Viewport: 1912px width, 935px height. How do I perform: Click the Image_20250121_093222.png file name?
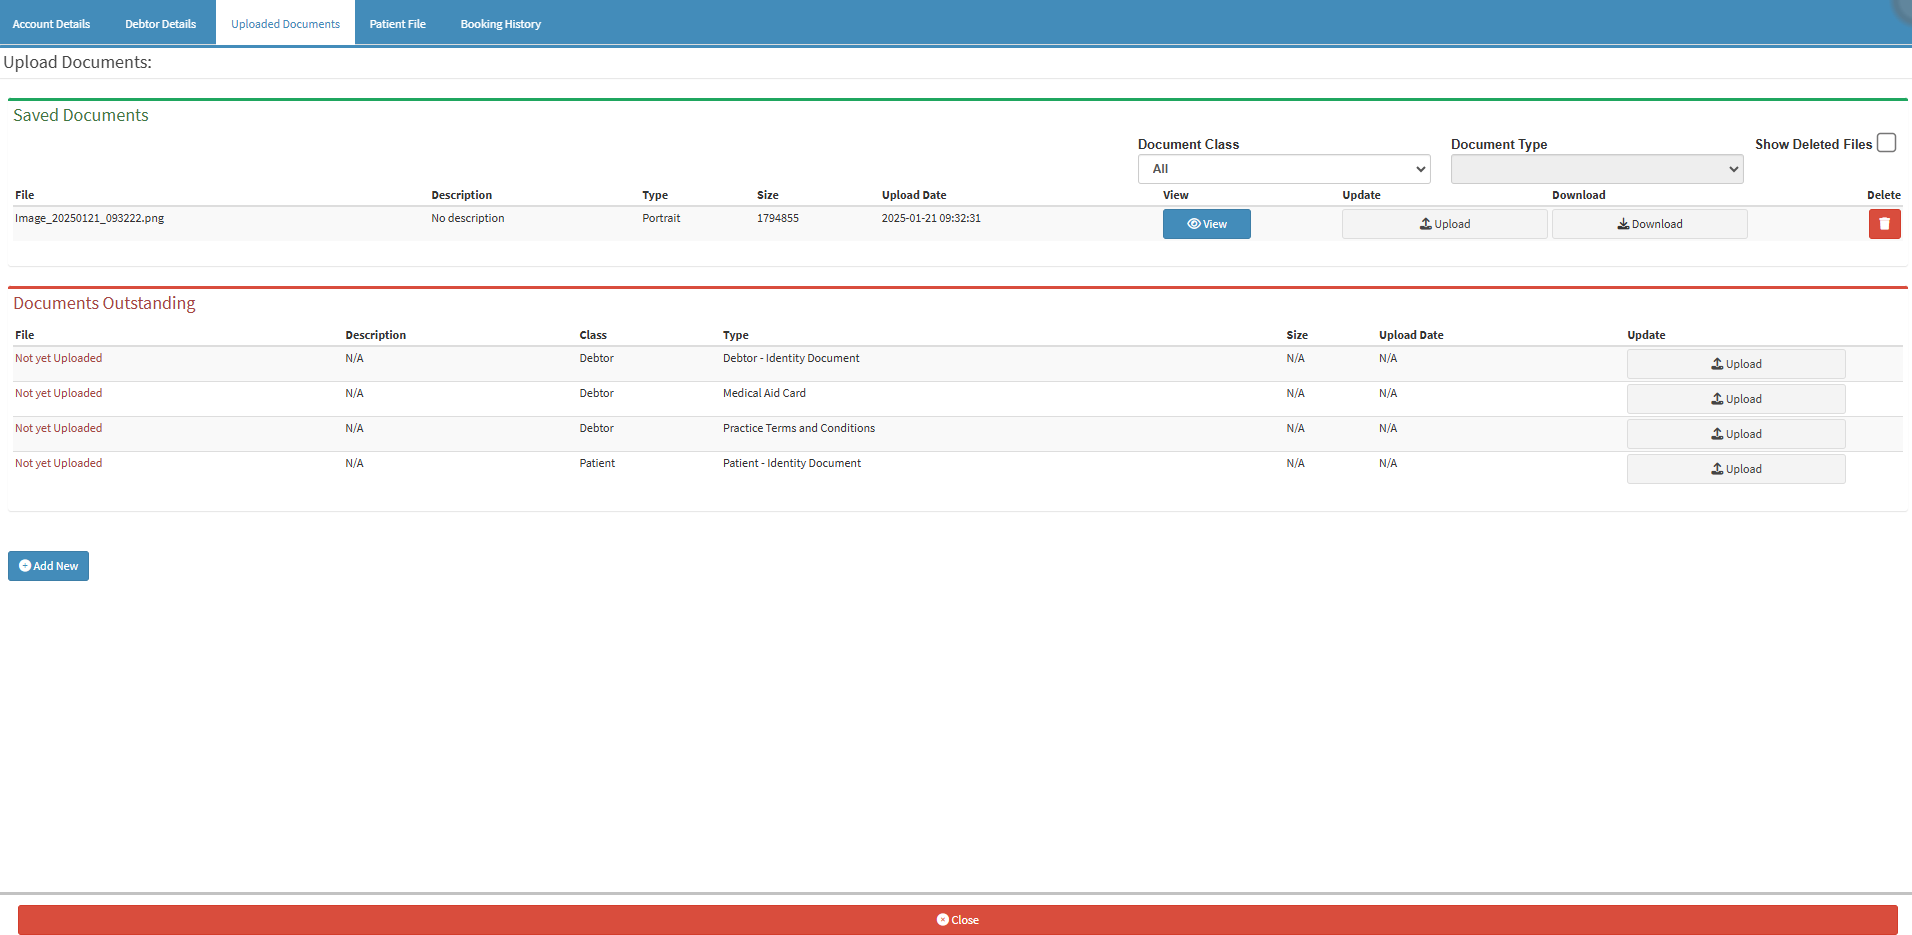[x=89, y=218]
